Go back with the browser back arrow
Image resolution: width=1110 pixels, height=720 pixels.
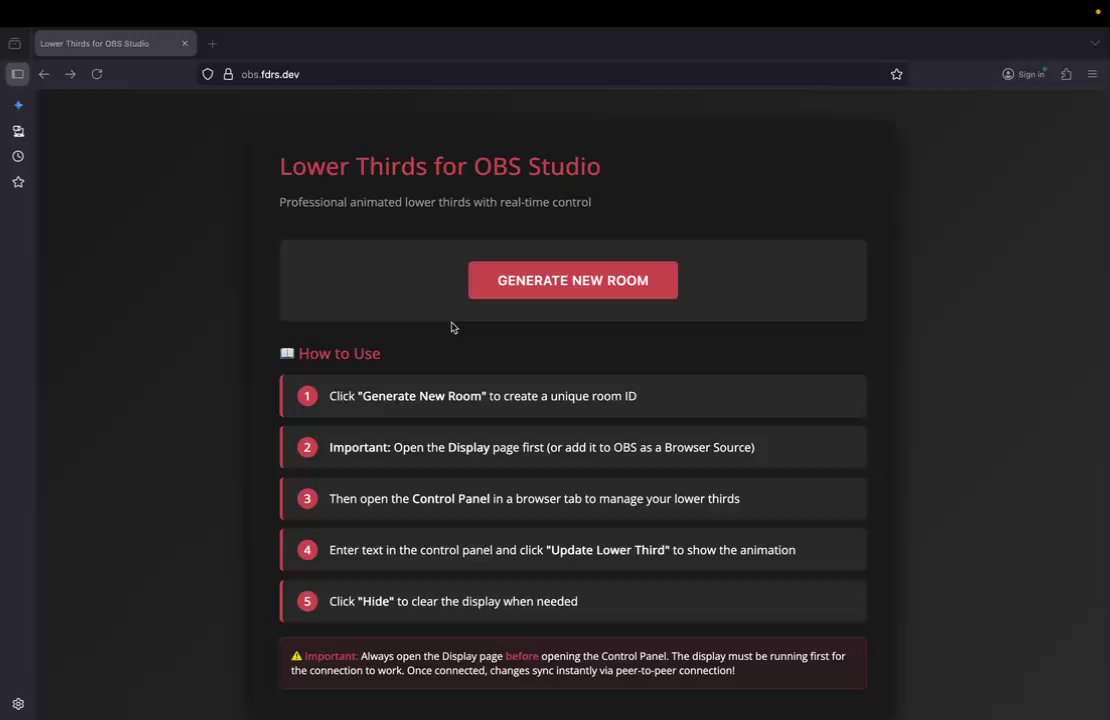tap(44, 74)
